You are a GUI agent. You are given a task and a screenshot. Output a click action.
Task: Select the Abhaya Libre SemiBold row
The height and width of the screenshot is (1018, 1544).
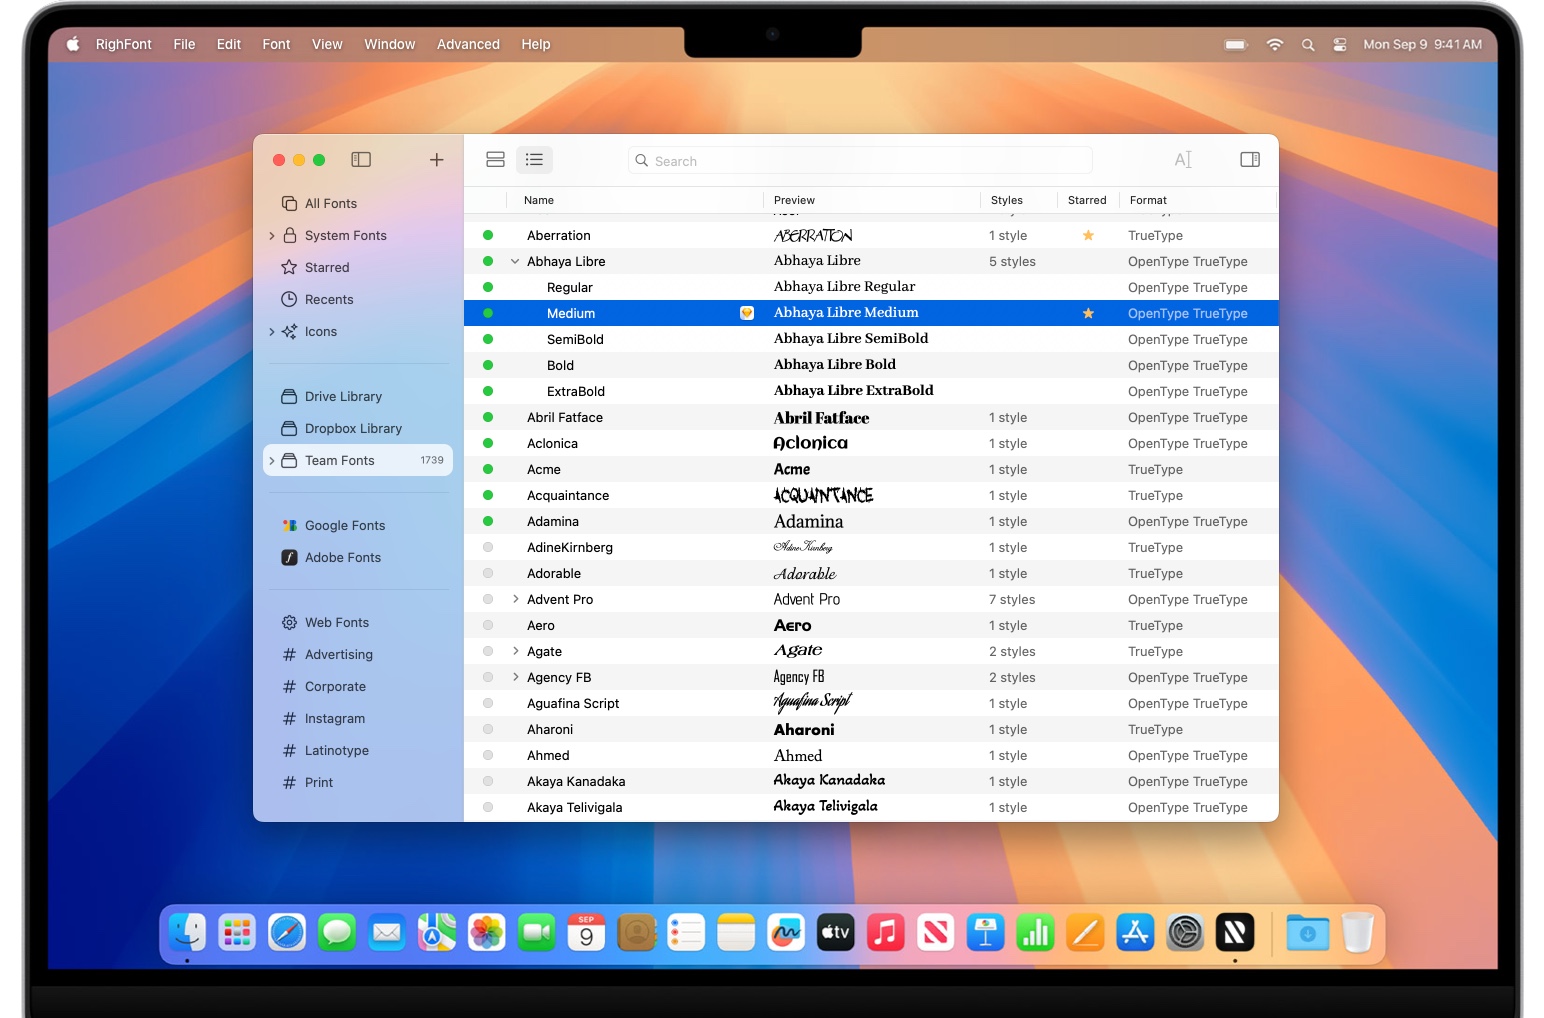pyautogui.click(x=871, y=339)
